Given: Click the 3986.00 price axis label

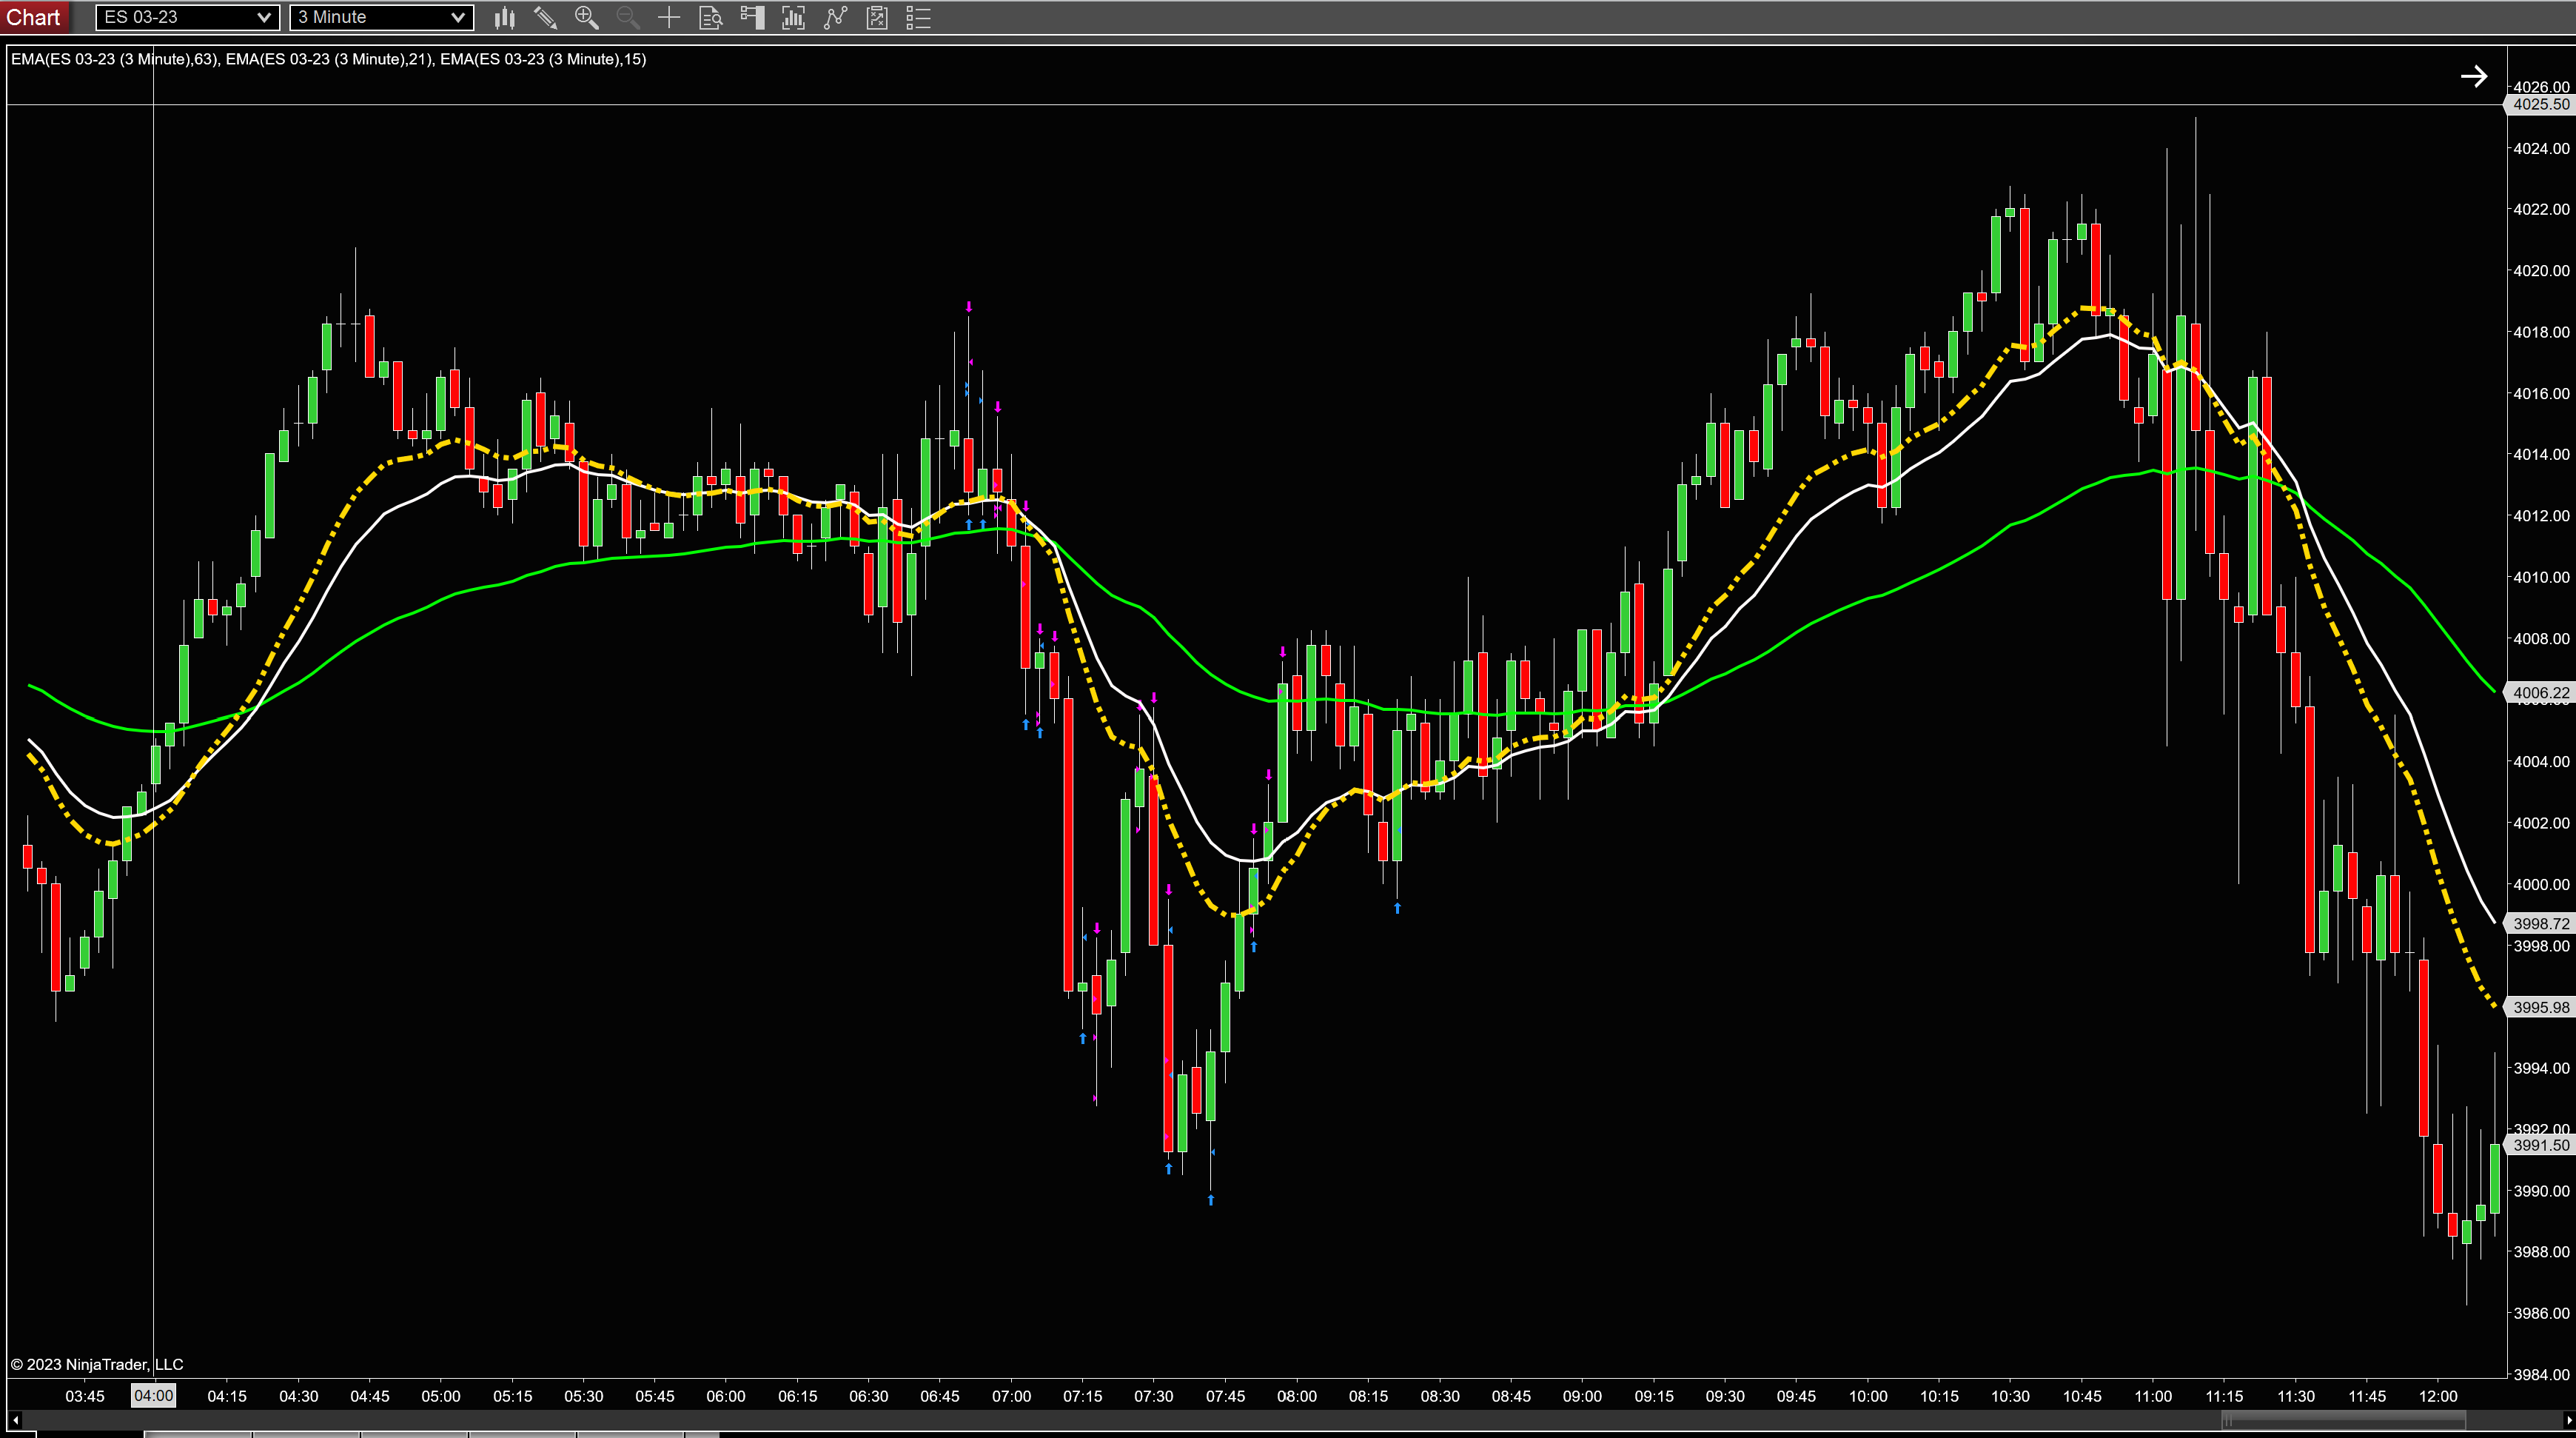Looking at the screenshot, I should coord(2541,1314).
